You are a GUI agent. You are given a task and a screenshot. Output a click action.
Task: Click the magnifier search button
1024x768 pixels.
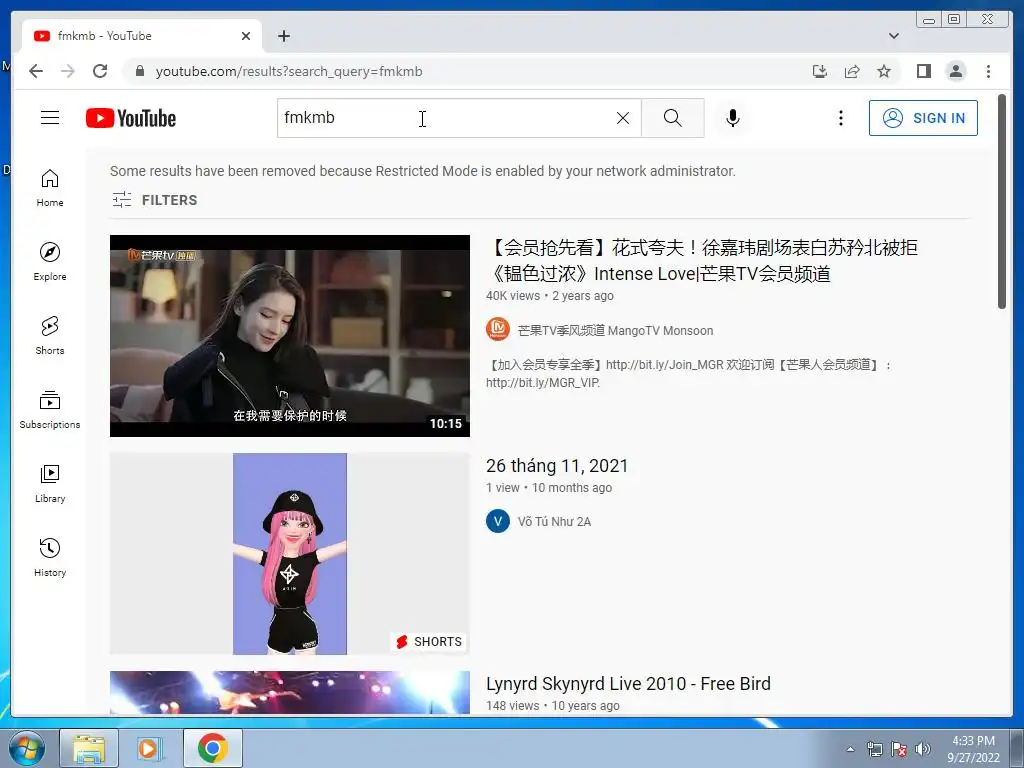coord(673,118)
